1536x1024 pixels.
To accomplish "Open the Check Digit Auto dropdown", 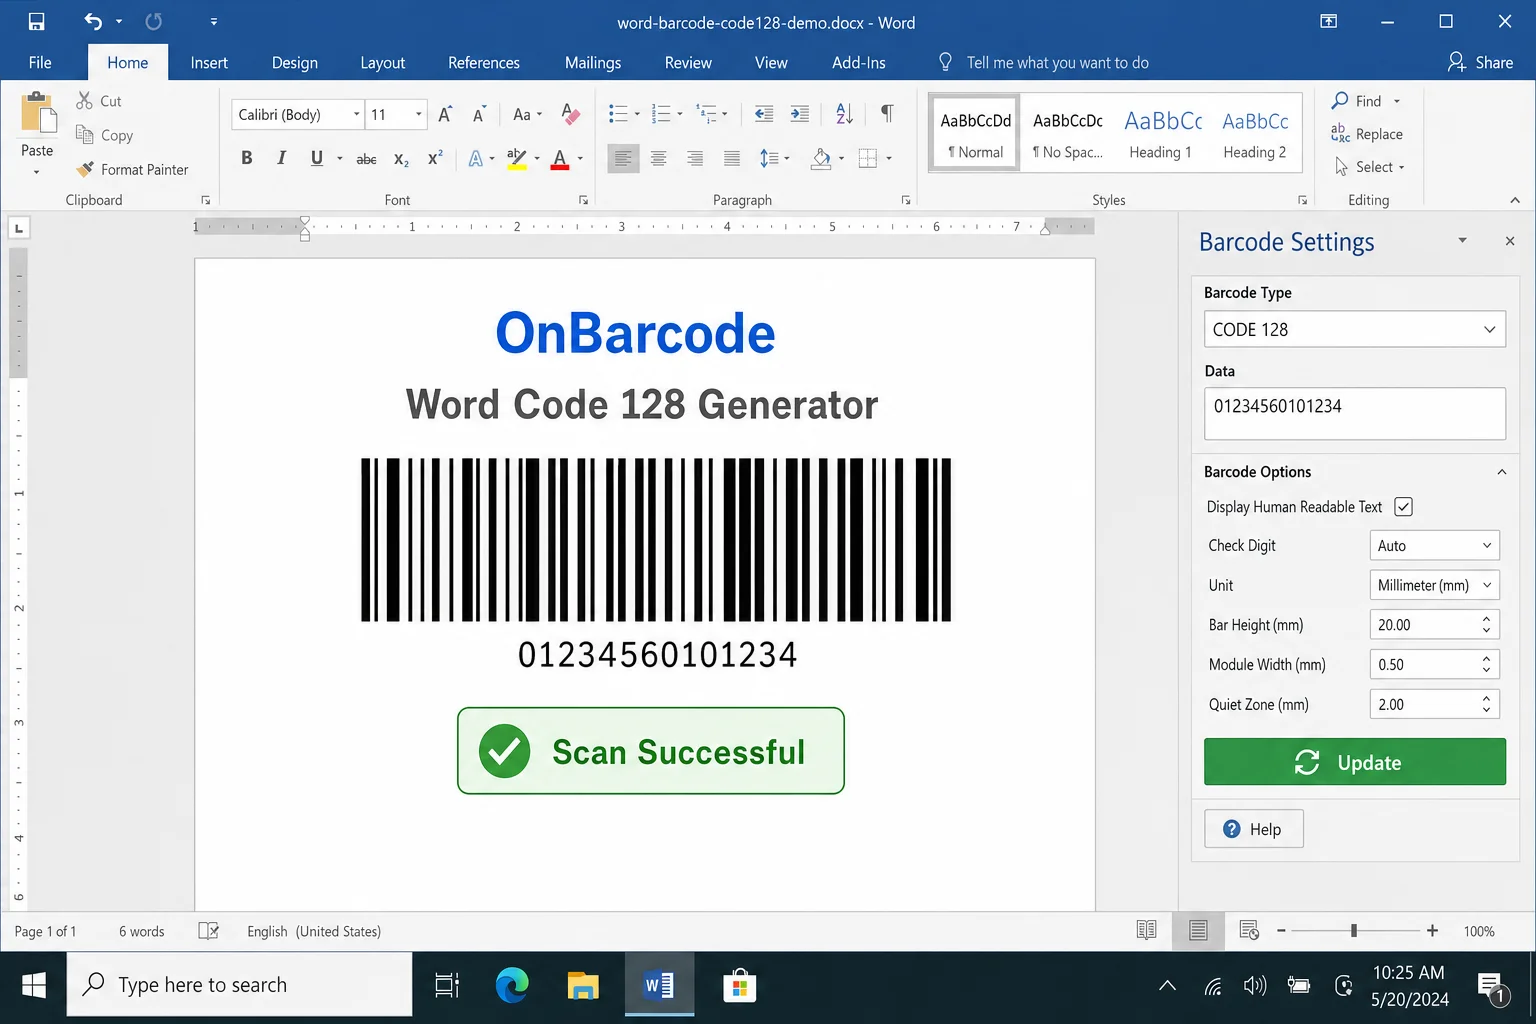I will pos(1434,545).
